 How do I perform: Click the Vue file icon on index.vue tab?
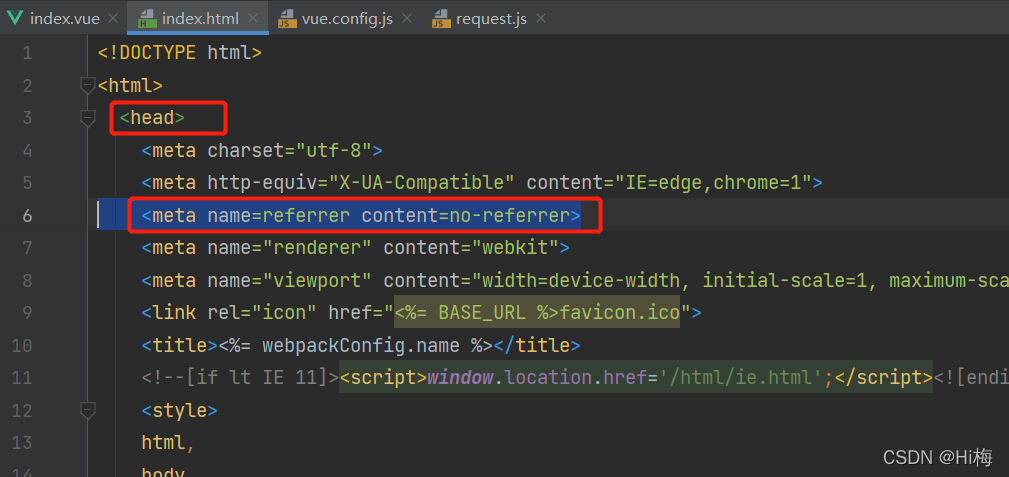pos(15,18)
